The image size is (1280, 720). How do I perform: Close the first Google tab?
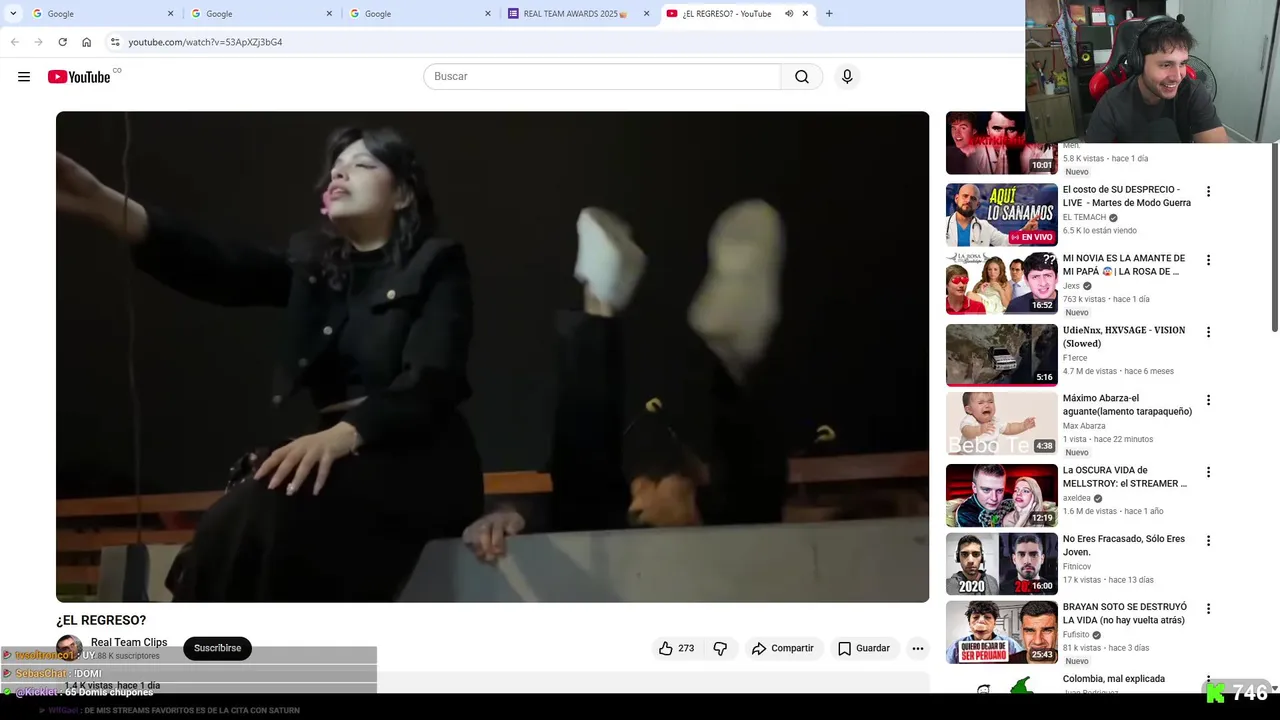point(170,14)
